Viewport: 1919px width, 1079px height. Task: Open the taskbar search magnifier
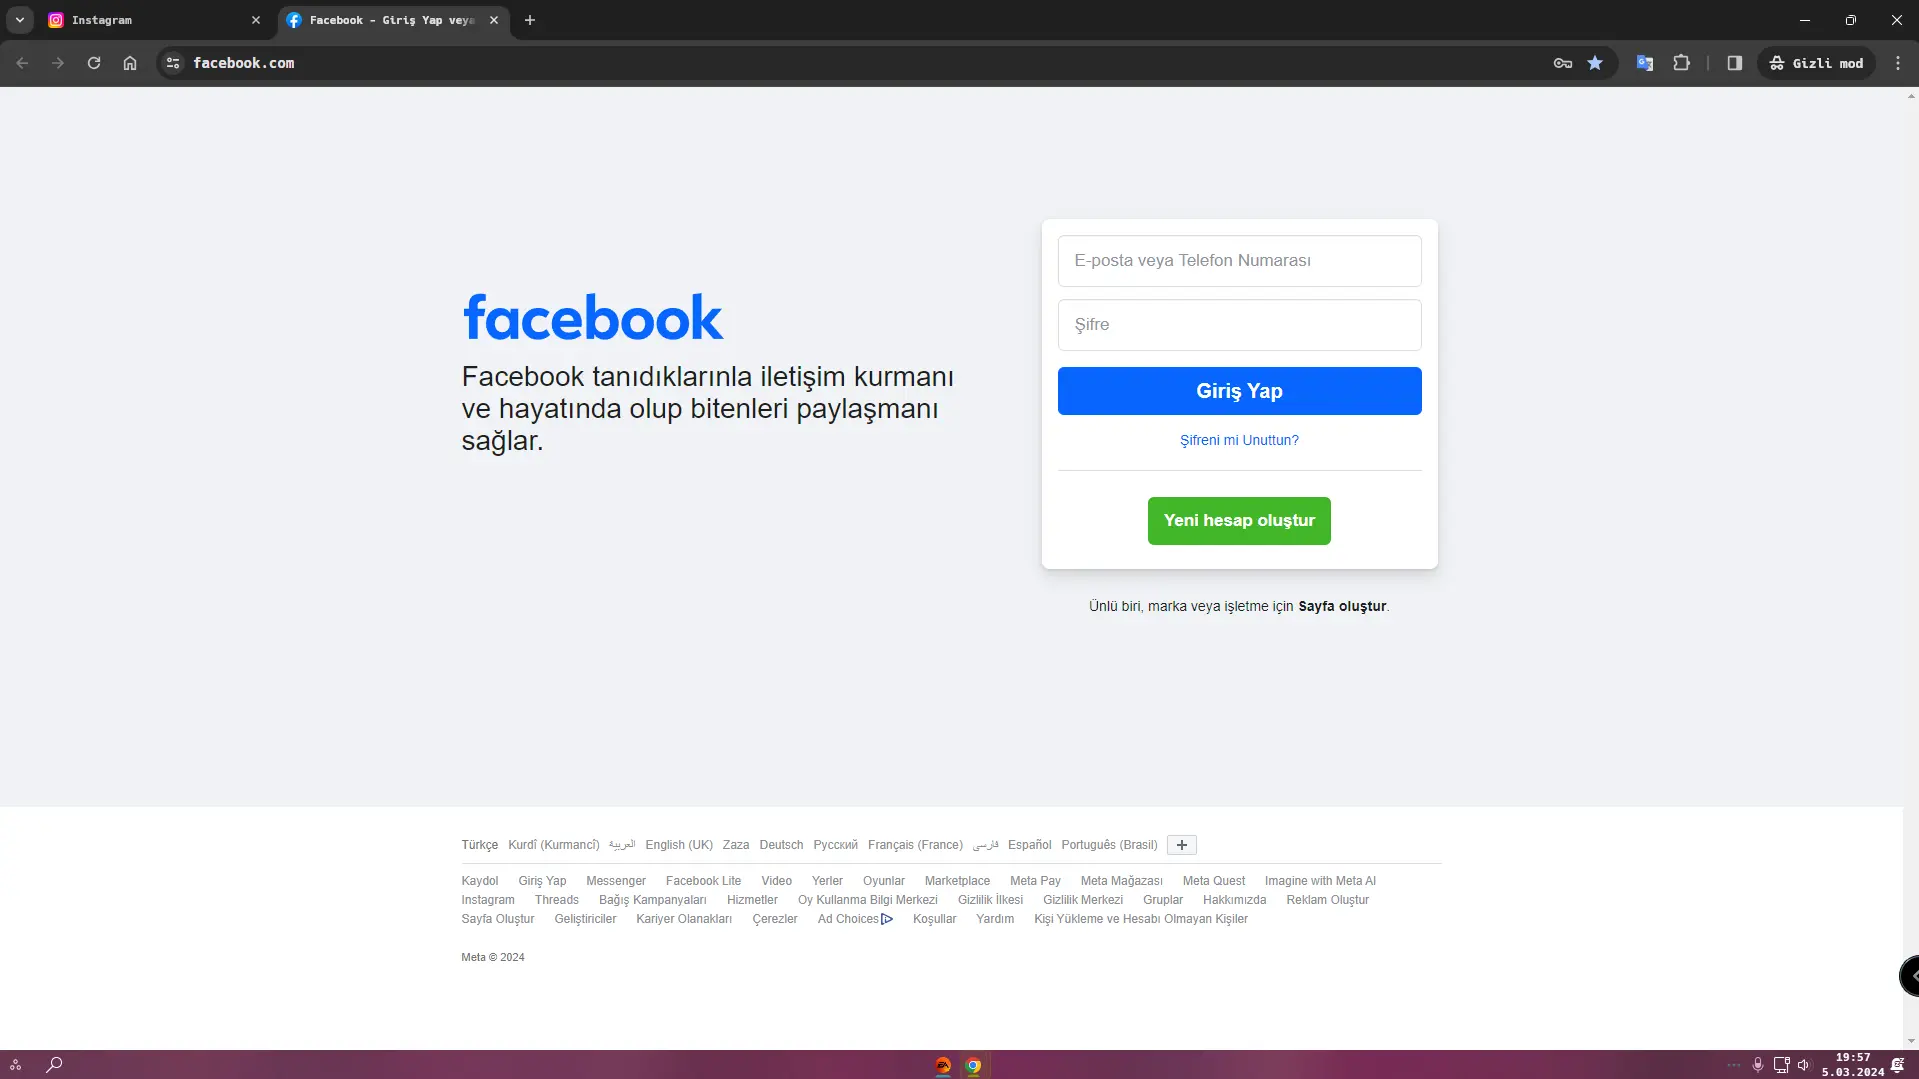(x=54, y=1065)
